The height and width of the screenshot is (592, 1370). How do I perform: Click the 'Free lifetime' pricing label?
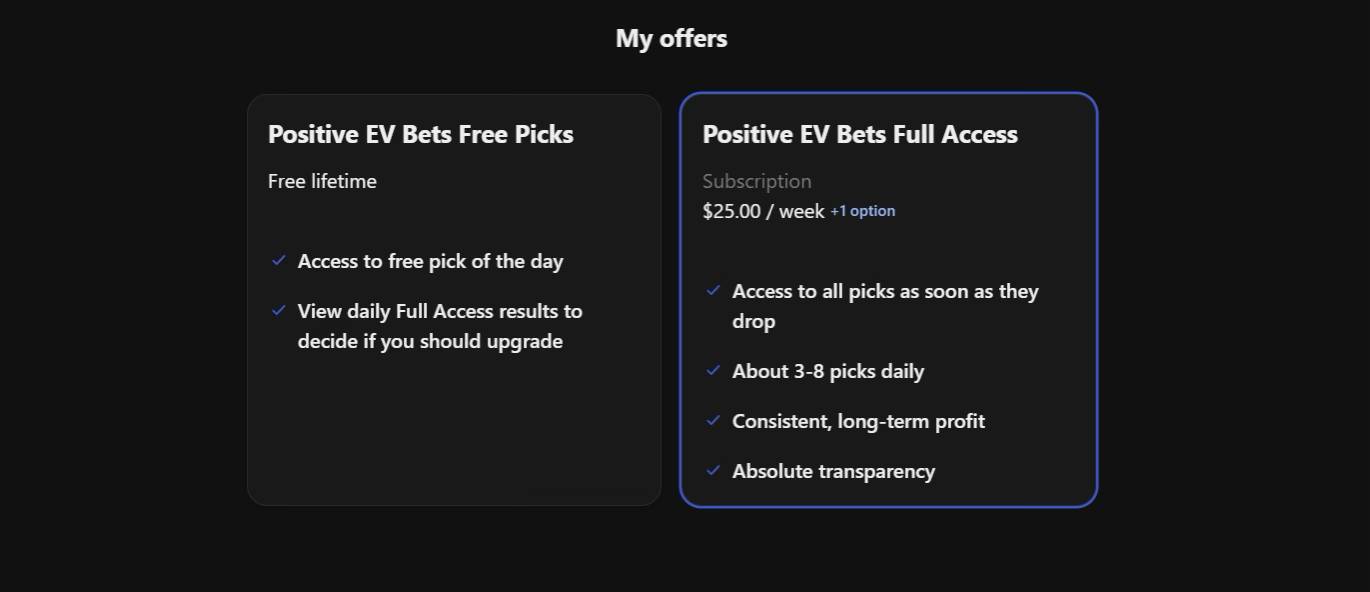pyautogui.click(x=322, y=181)
